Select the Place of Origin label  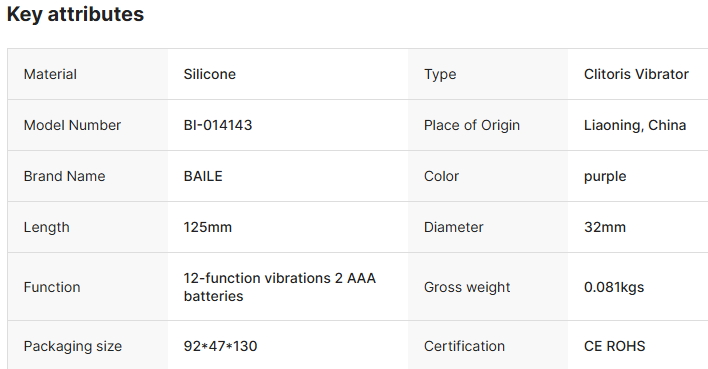click(x=472, y=125)
